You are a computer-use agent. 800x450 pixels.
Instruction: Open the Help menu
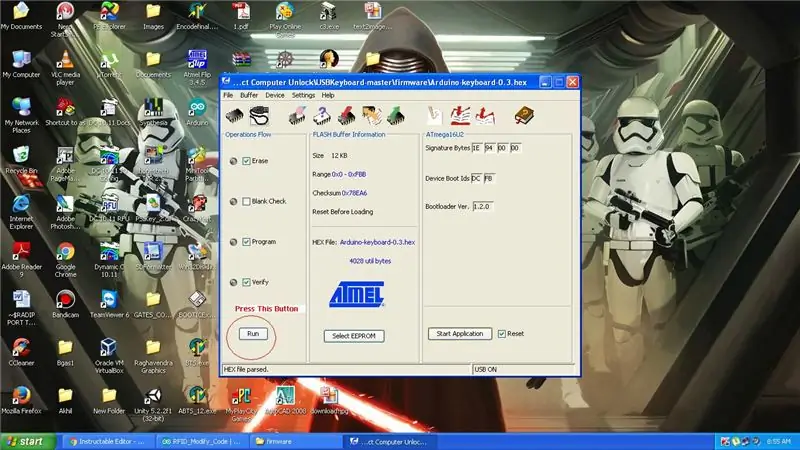(328, 95)
